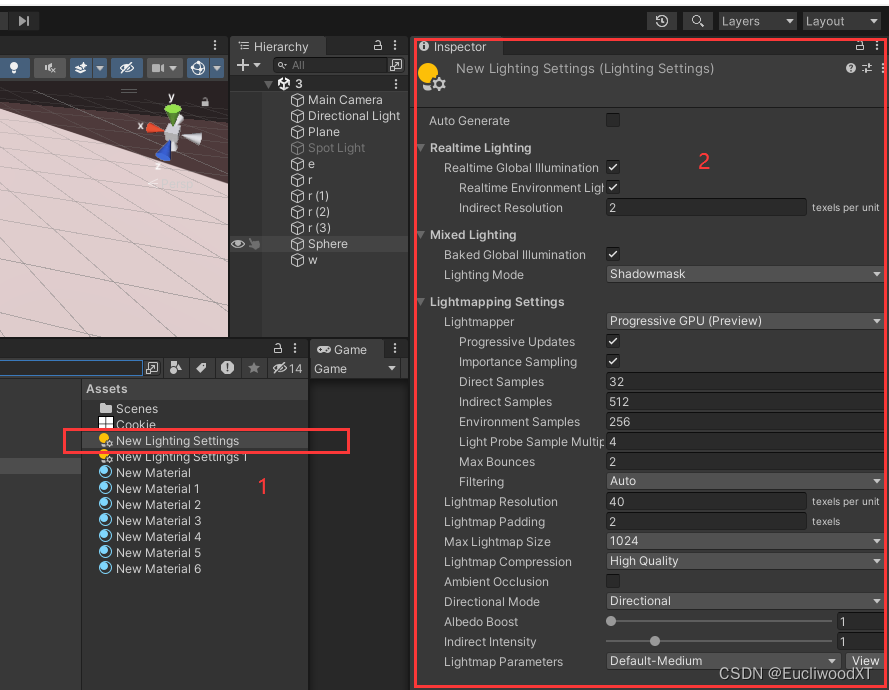
Task: Lock the Hierarchy panel
Action: (x=378, y=45)
